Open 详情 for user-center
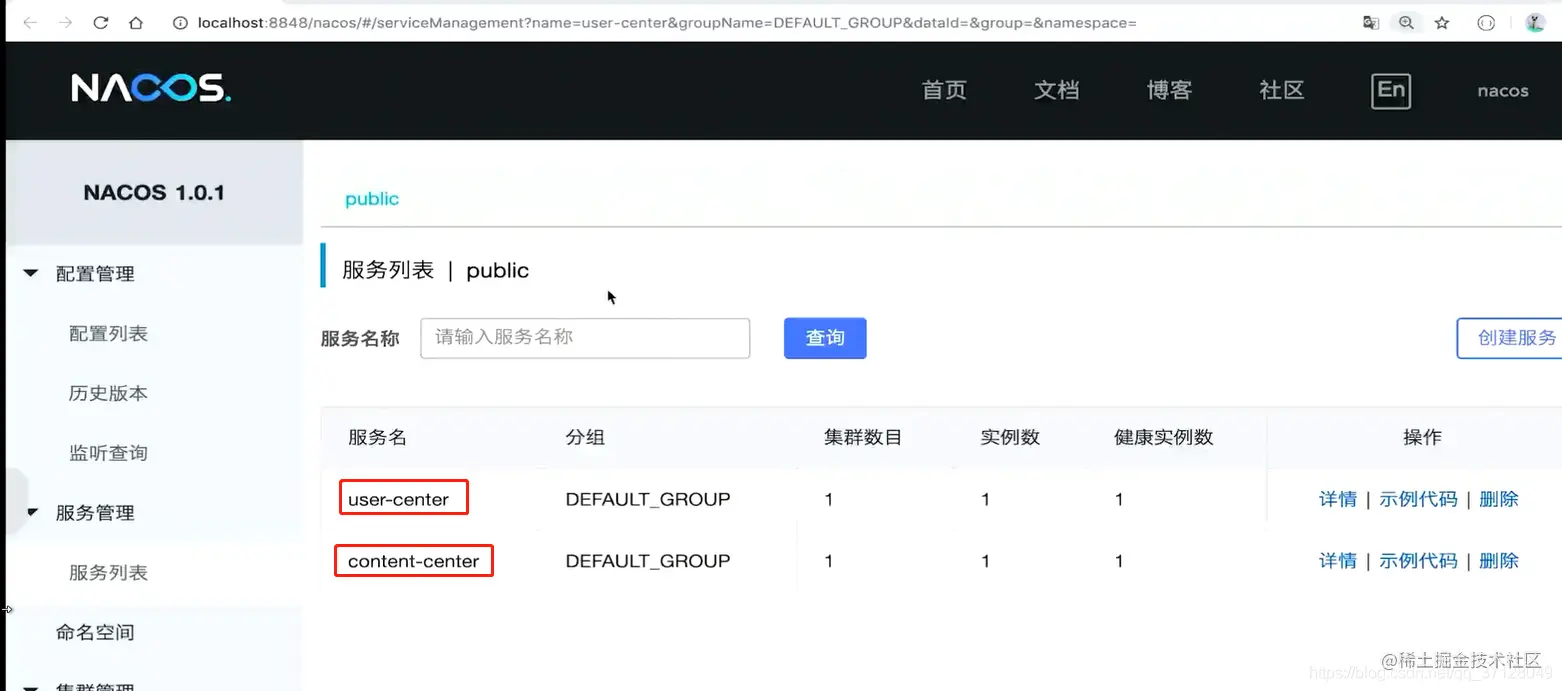Screen dimensions: 1562x691 tap(1338, 499)
